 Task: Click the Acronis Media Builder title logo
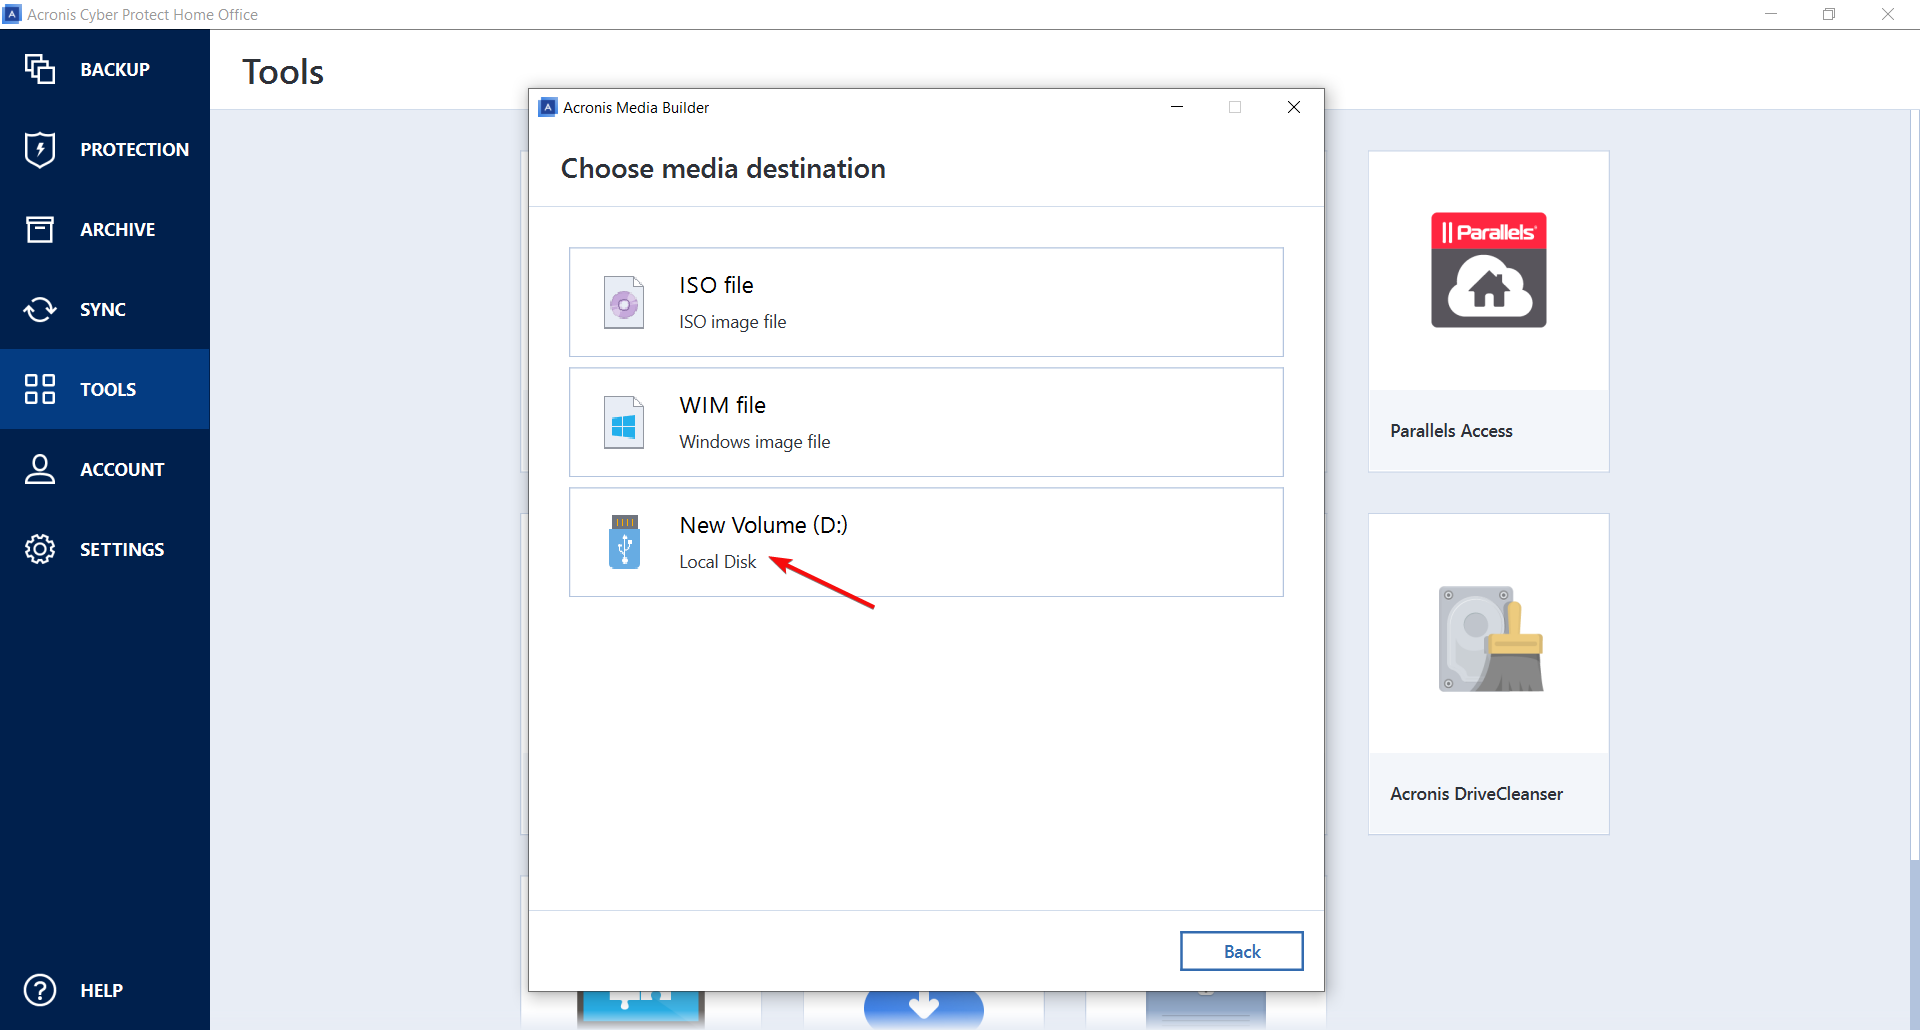(547, 107)
